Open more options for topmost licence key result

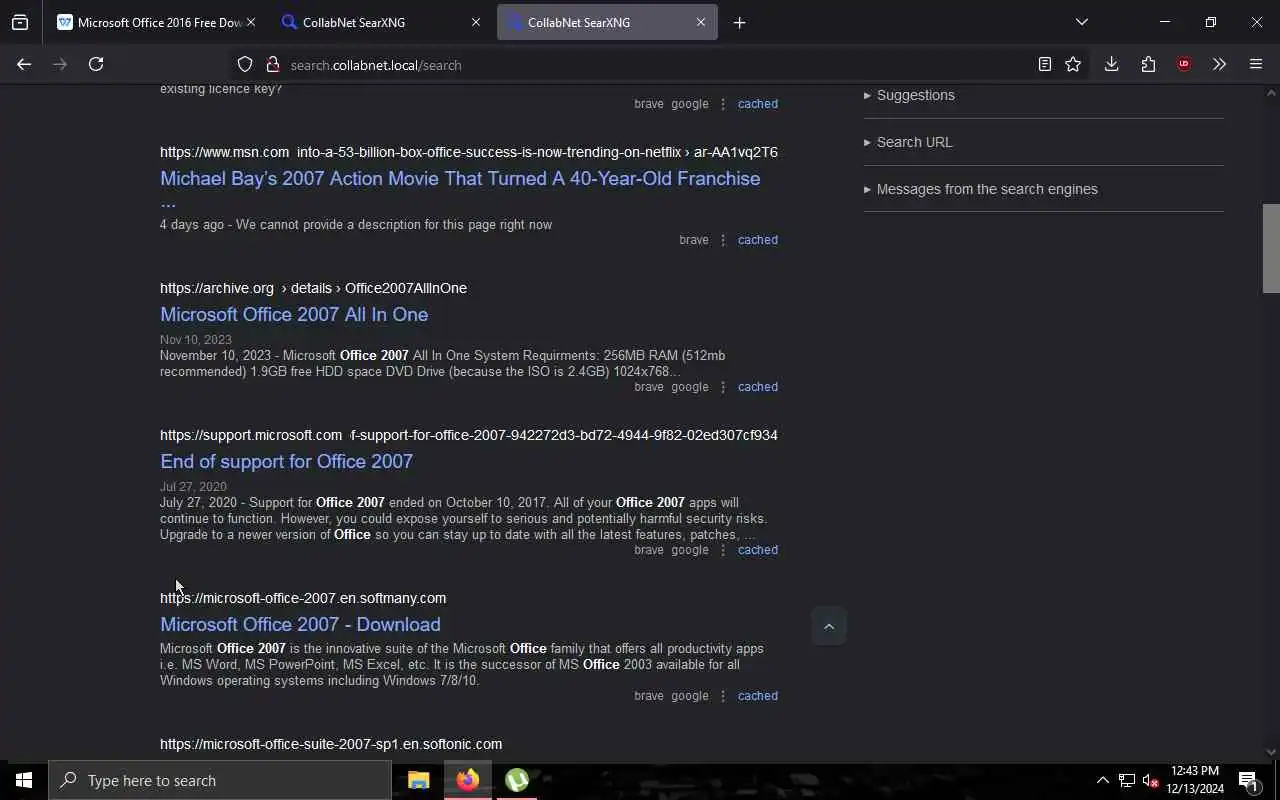point(723,104)
